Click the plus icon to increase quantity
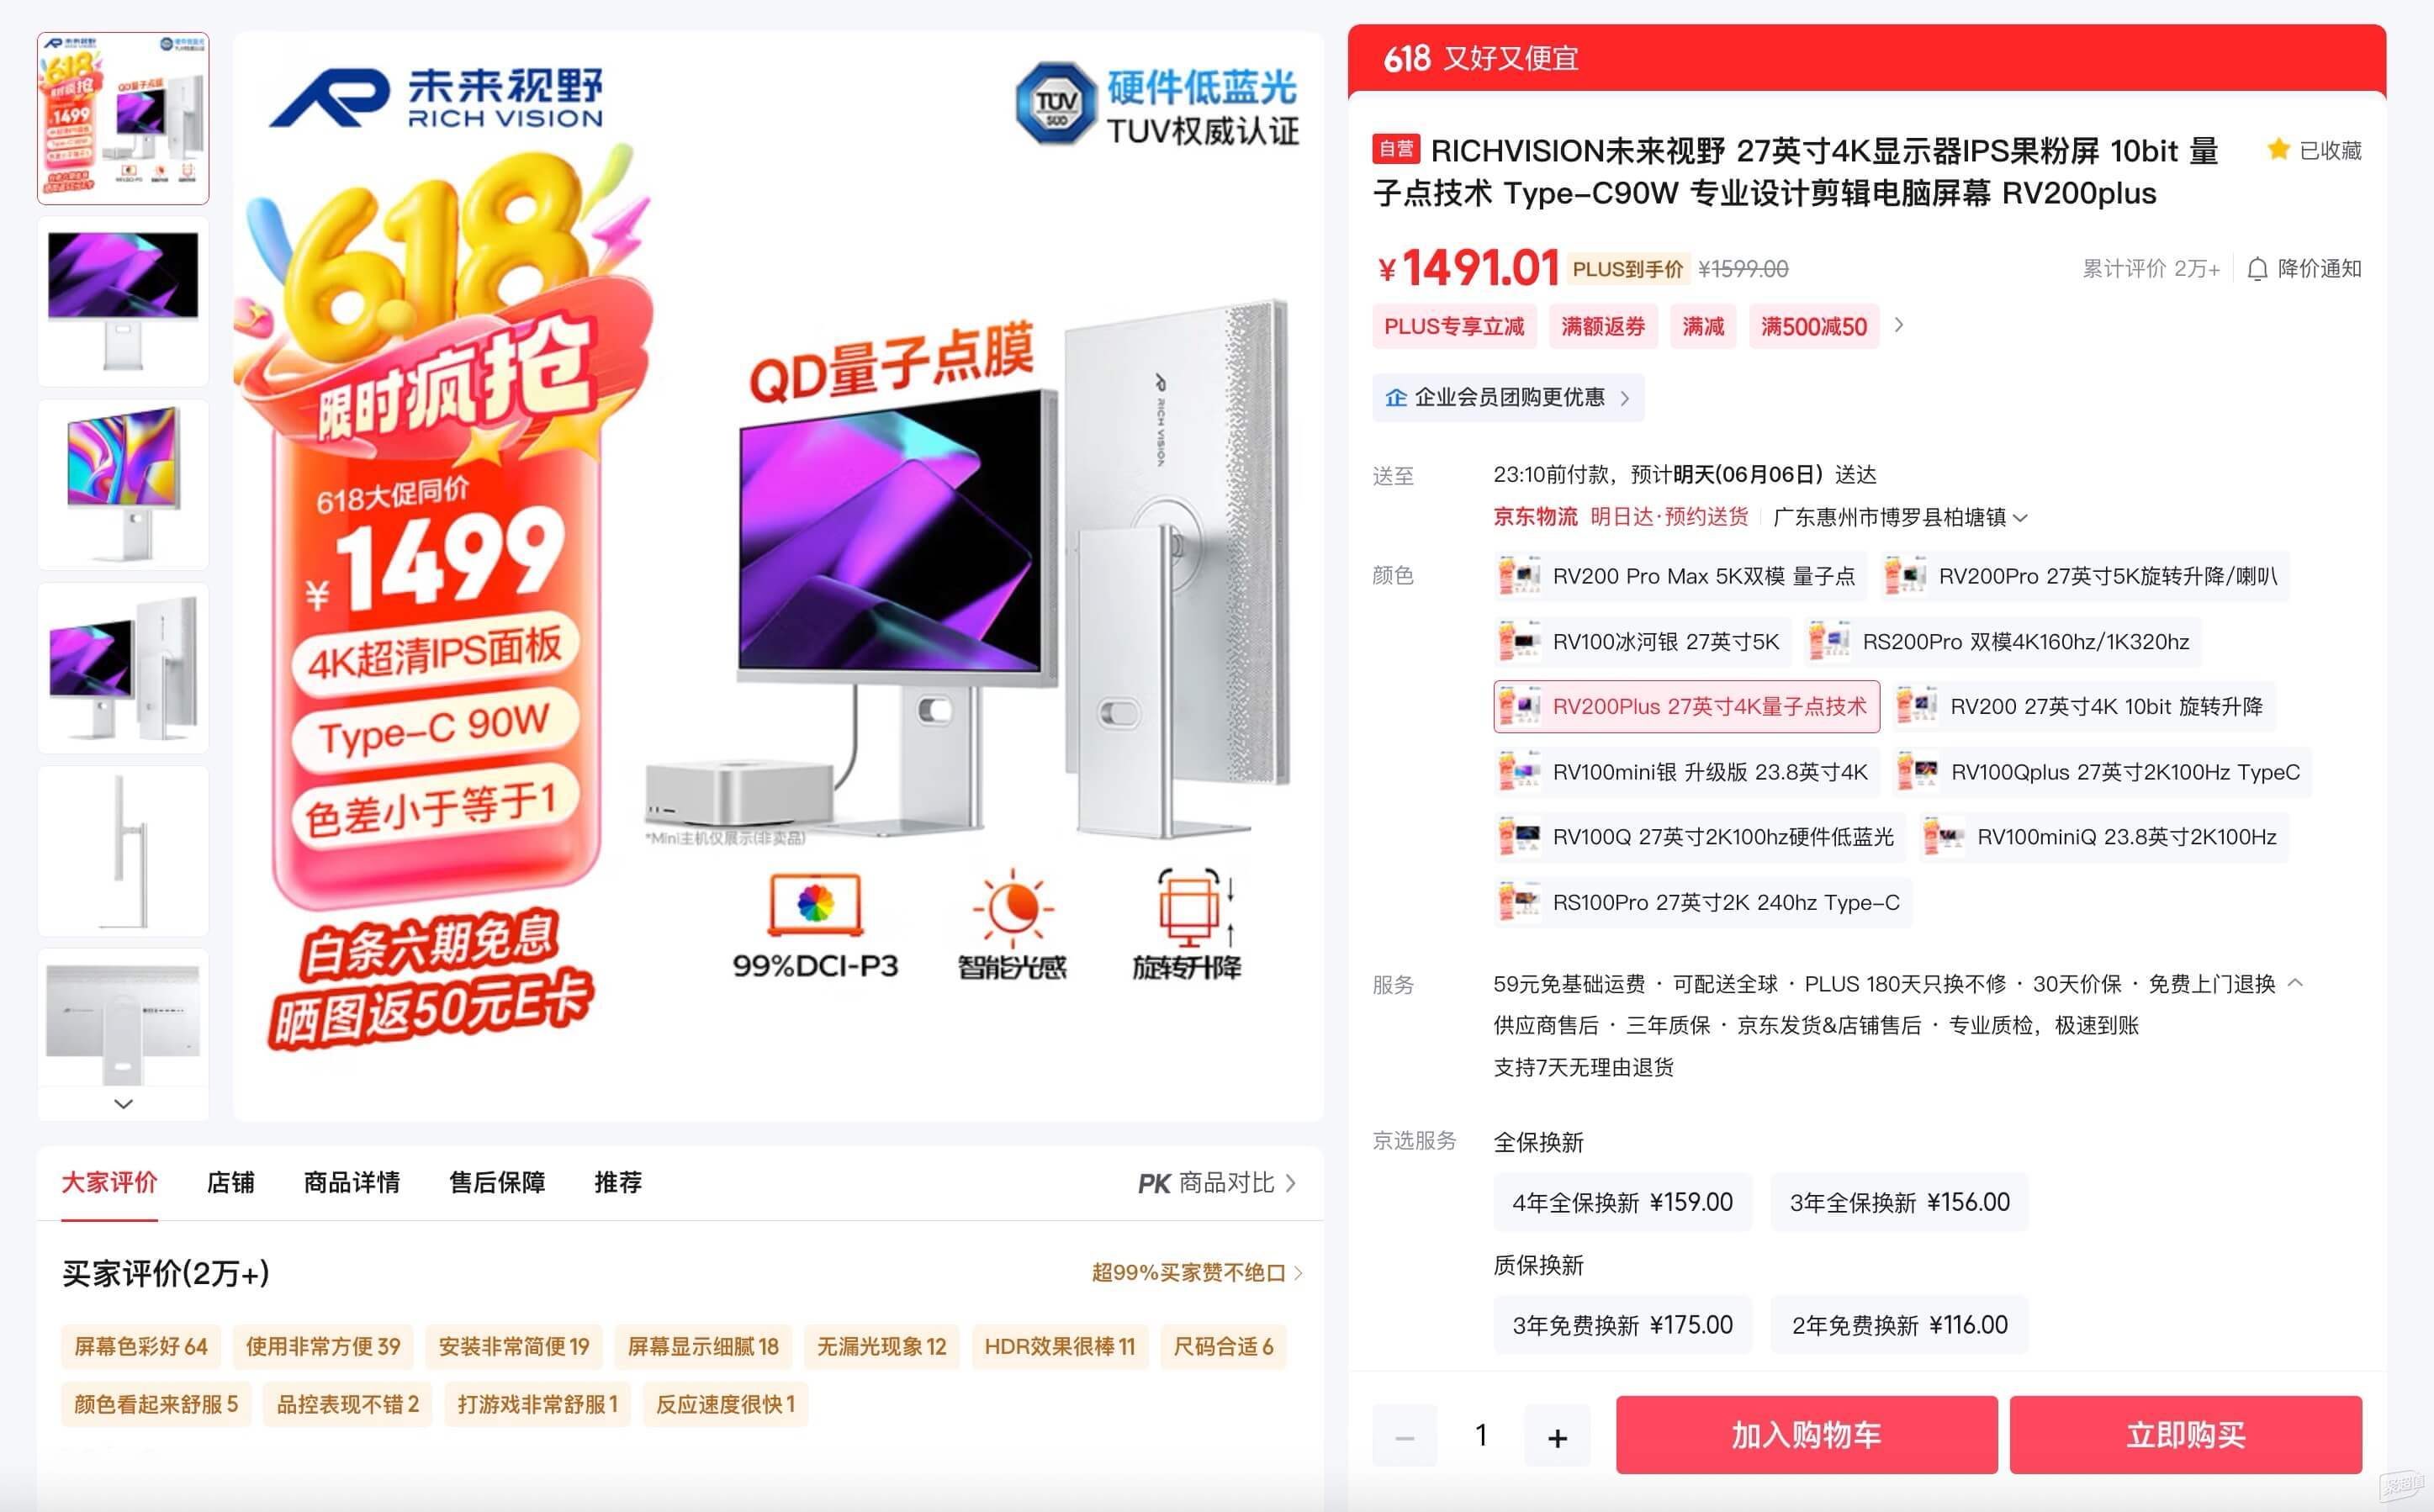Screen dimensions: 2434x1512 click(1557, 1437)
